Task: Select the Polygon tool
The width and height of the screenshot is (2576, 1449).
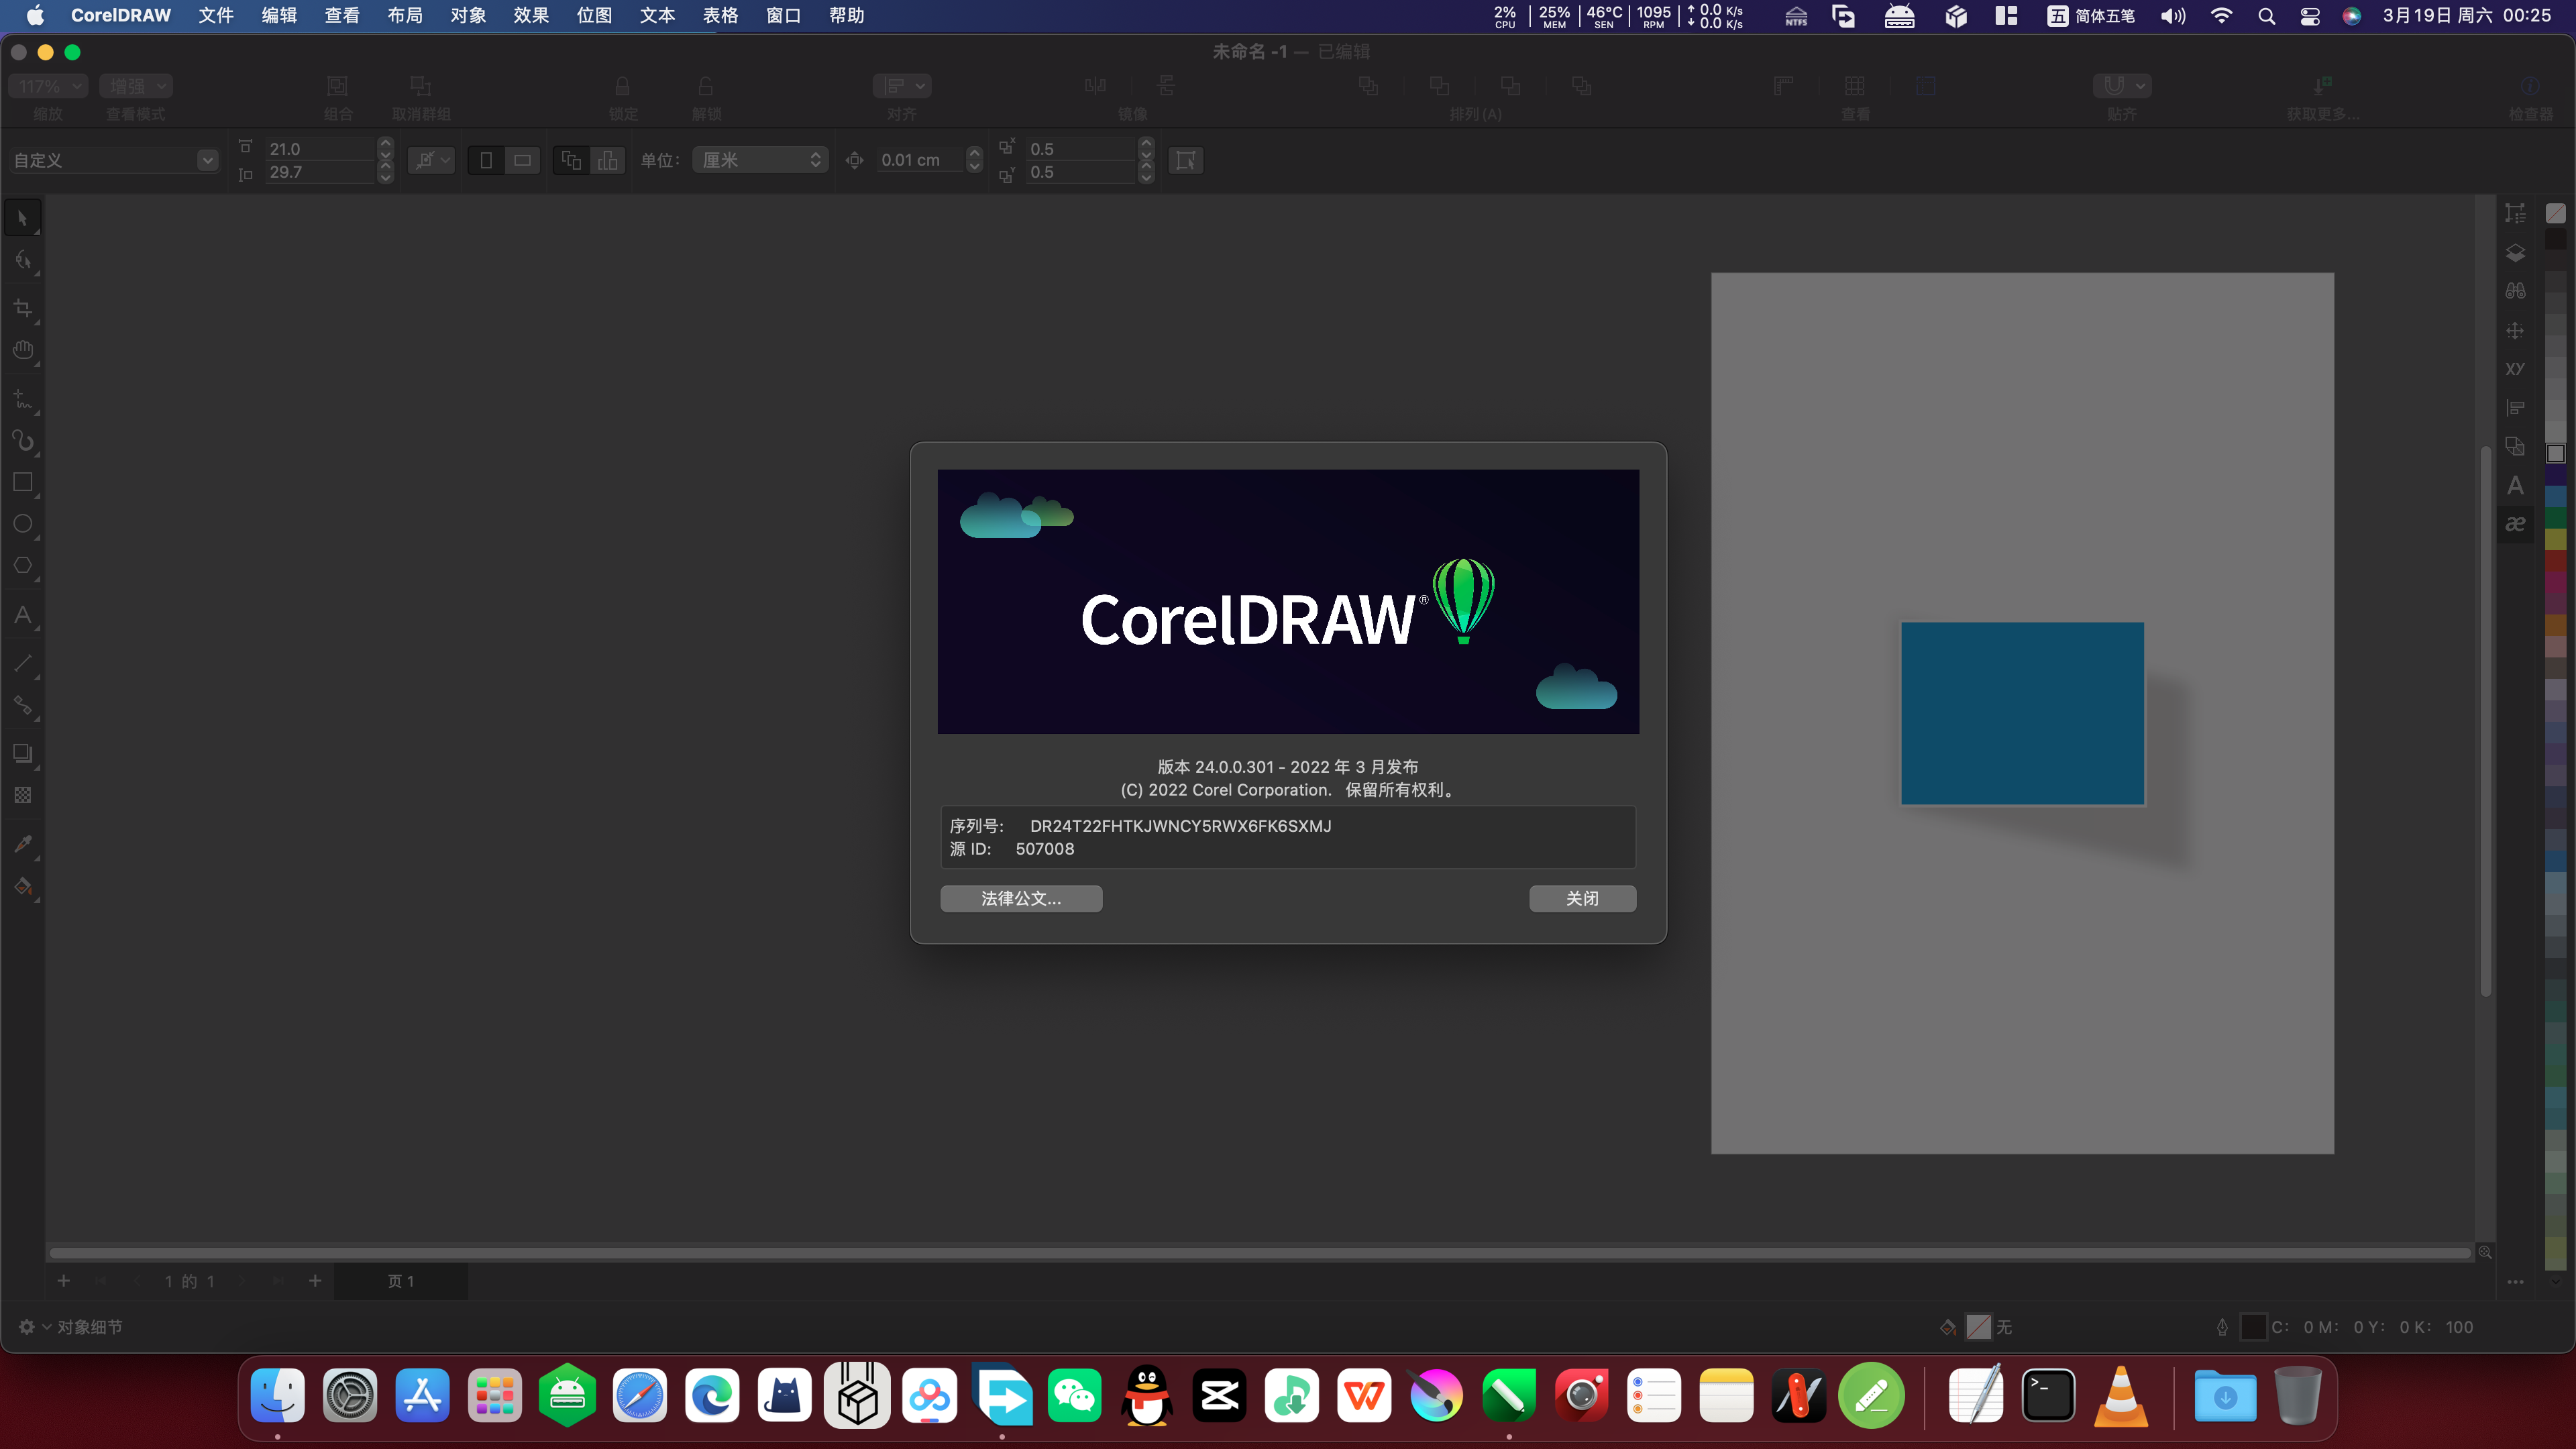Action: [23, 565]
